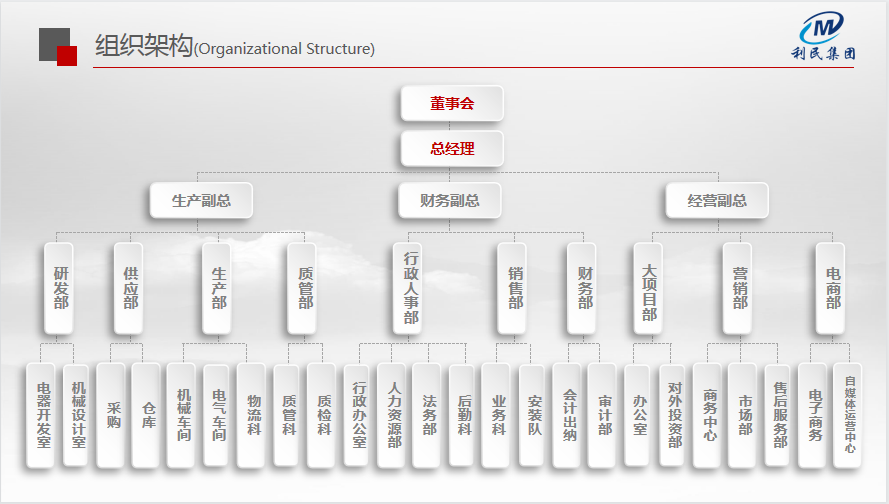Click the 经营副总 node
Screen dimensions: 889x504
(x=717, y=200)
